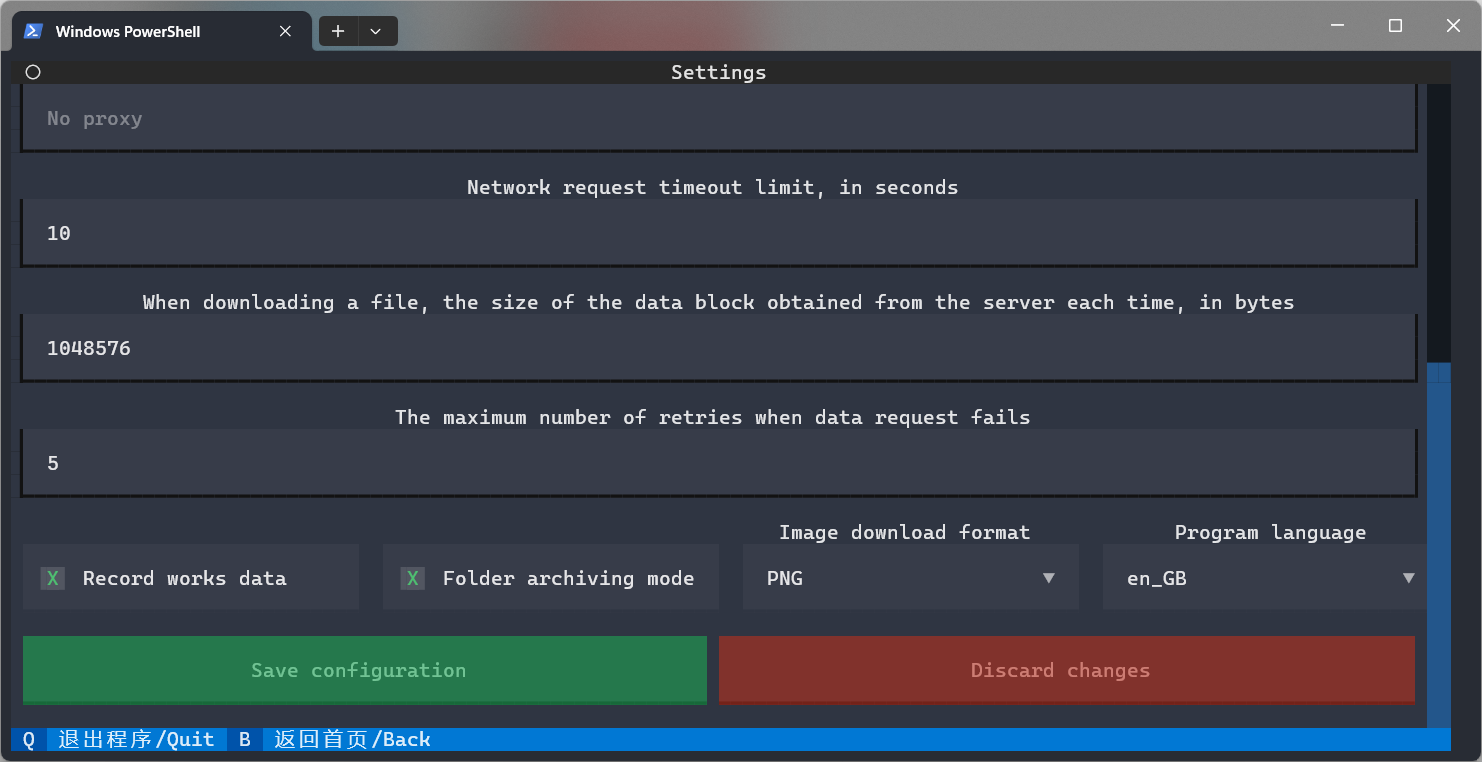1482x762 pixels.
Task: Click the Save configuration button
Action: point(364,670)
